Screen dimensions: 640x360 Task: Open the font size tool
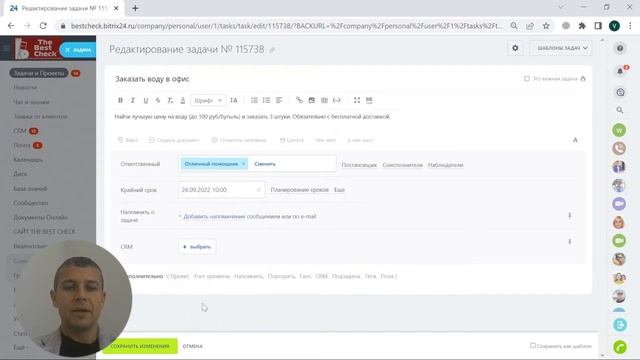pos(234,100)
